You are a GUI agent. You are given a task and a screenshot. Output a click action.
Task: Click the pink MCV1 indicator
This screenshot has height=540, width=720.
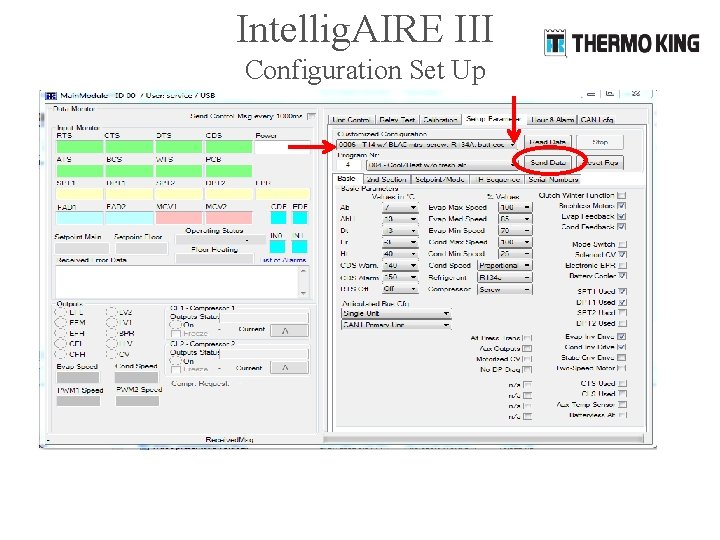click(x=179, y=218)
